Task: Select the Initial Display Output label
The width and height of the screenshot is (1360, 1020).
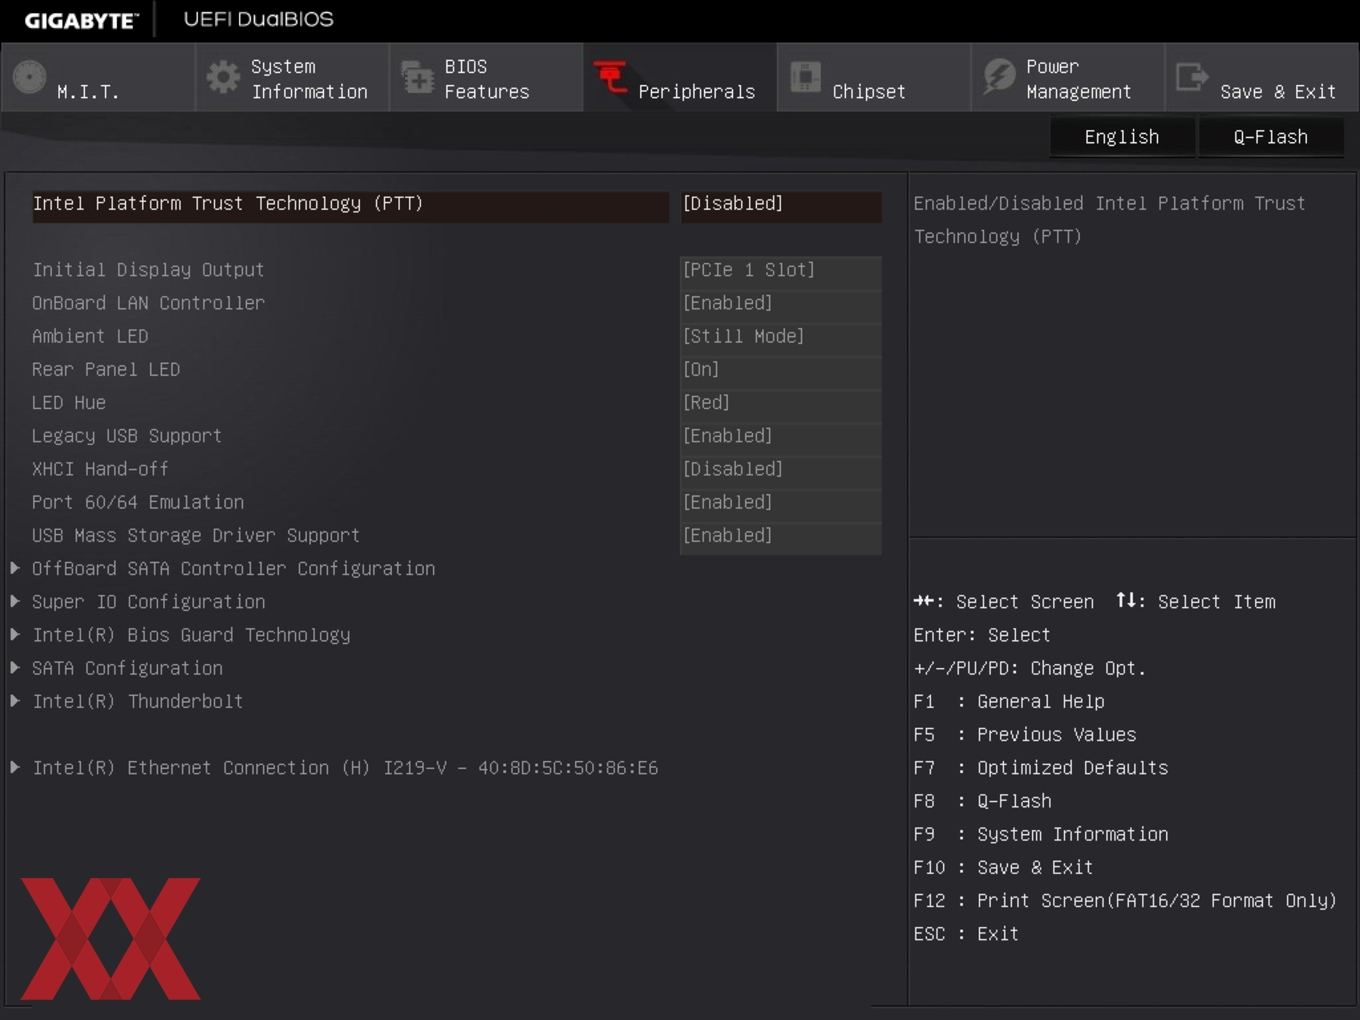Action: tap(148, 270)
